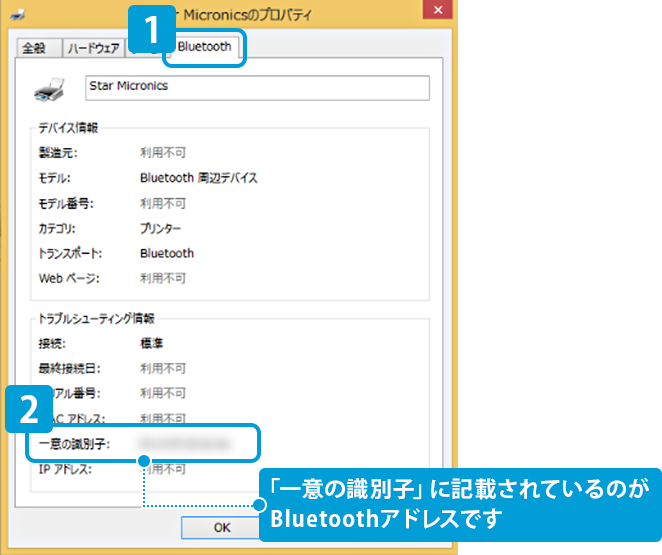
Task: Click the Micronicsのプロパティ window title
Action: click(247, 15)
